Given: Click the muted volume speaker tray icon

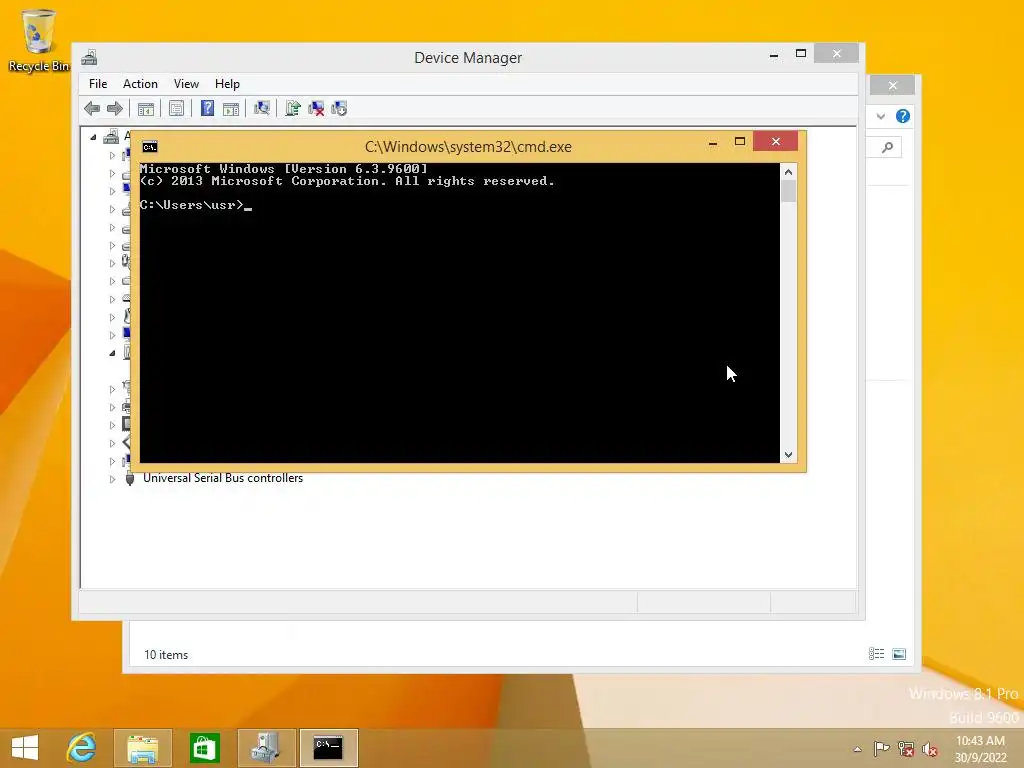Looking at the screenshot, I should pos(930,748).
